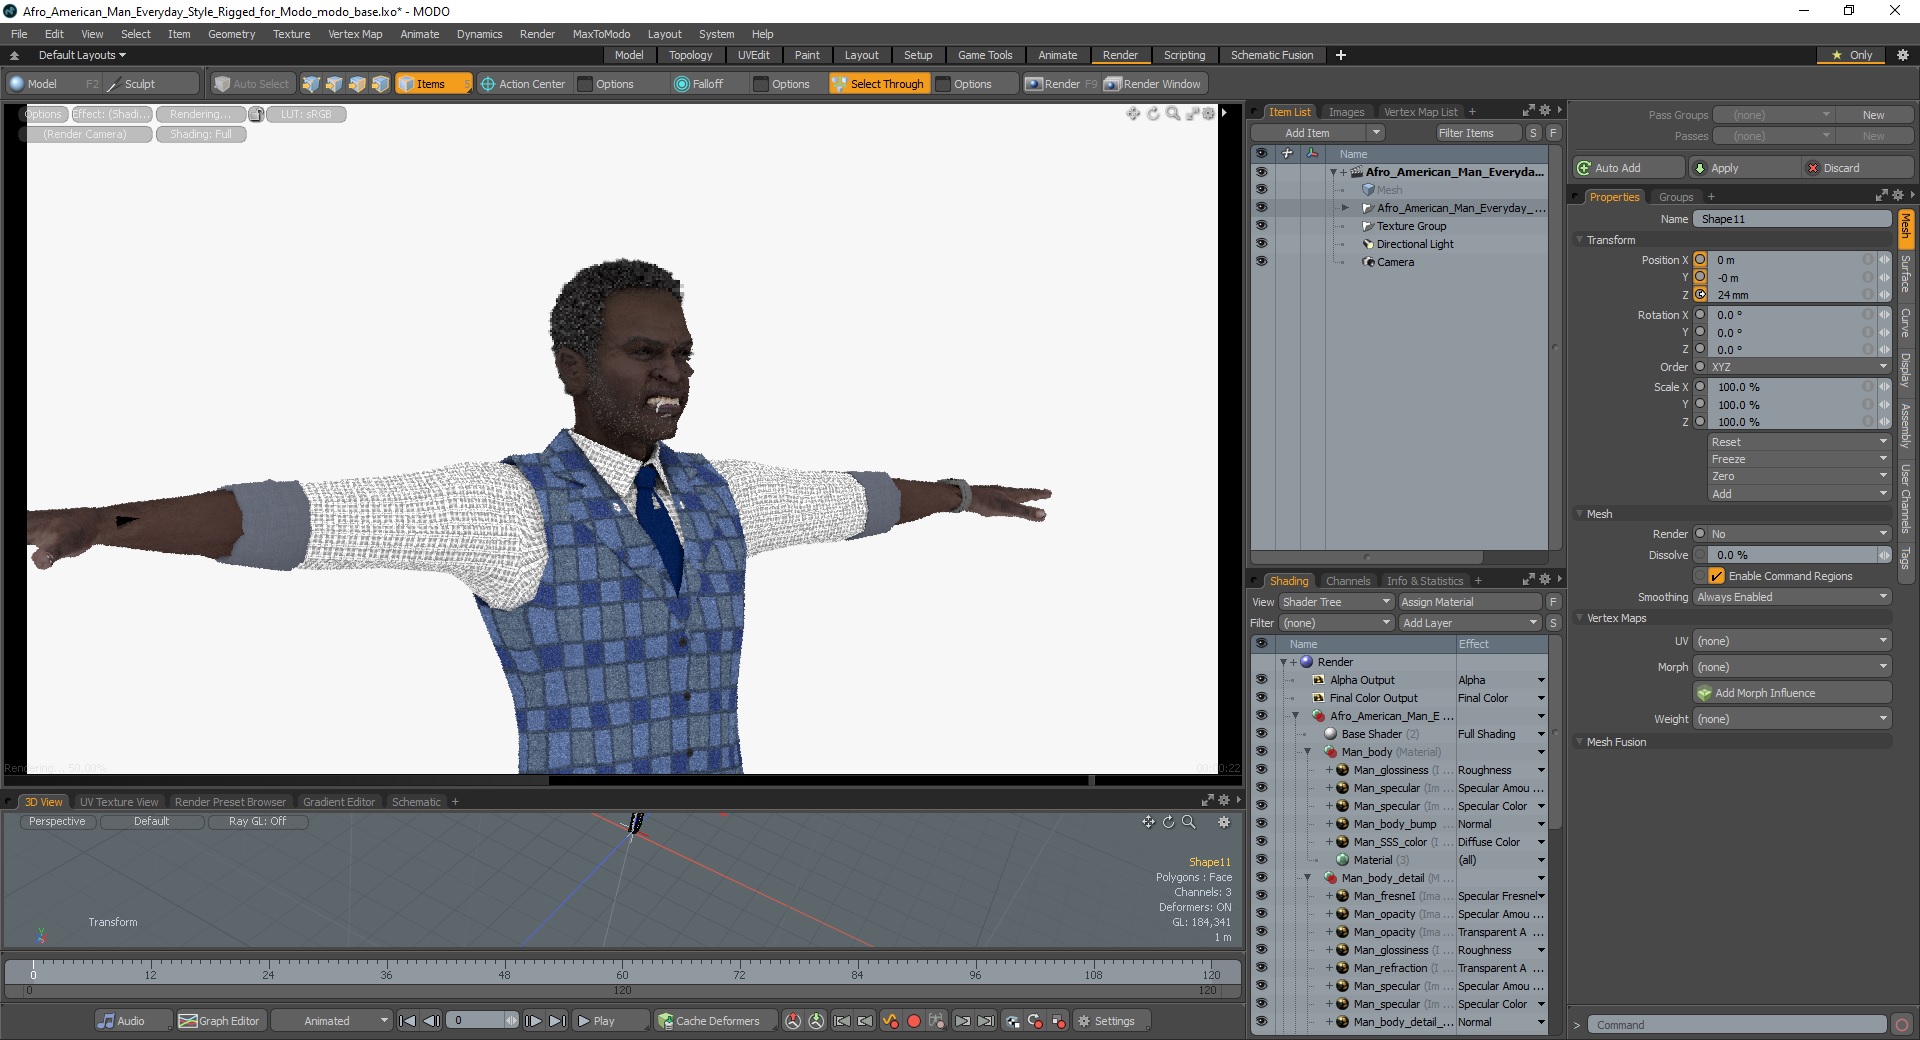Click Apply button

1745,168
